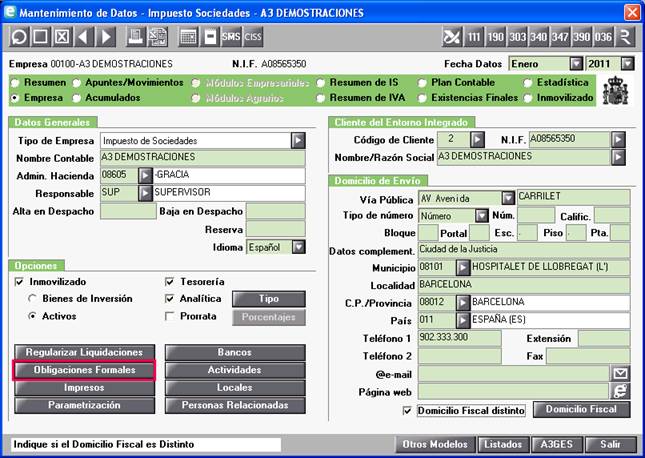645x458 pixels.
Task: Open the Código de Cliente lookup arrow
Action: [477, 140]
